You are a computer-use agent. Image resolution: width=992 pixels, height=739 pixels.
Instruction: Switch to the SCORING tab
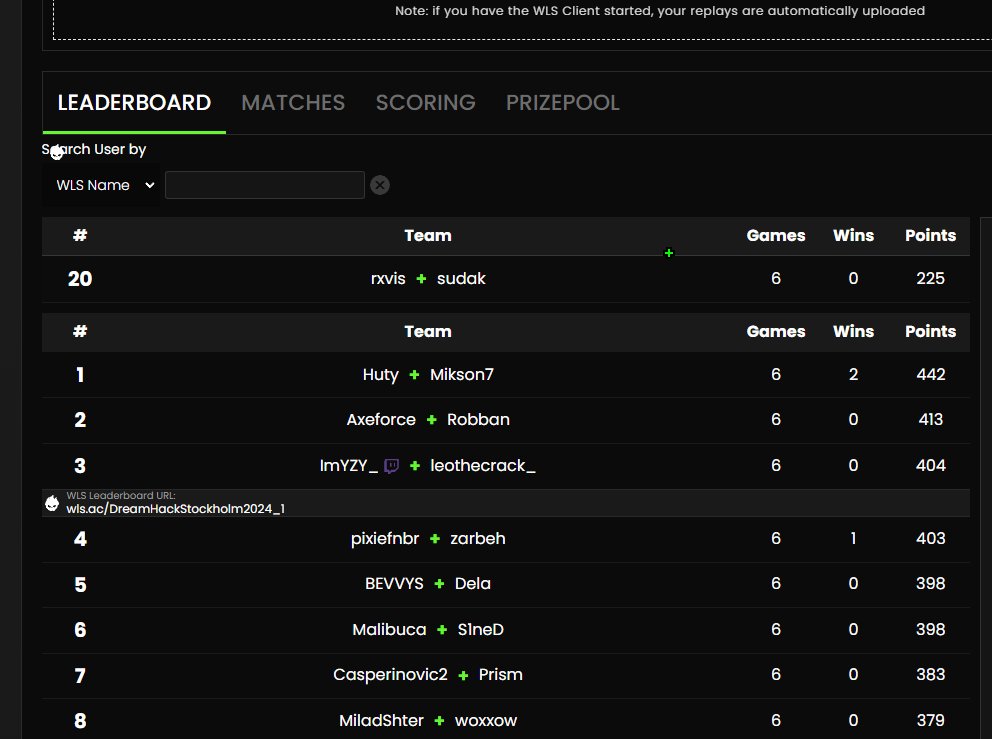425,102
